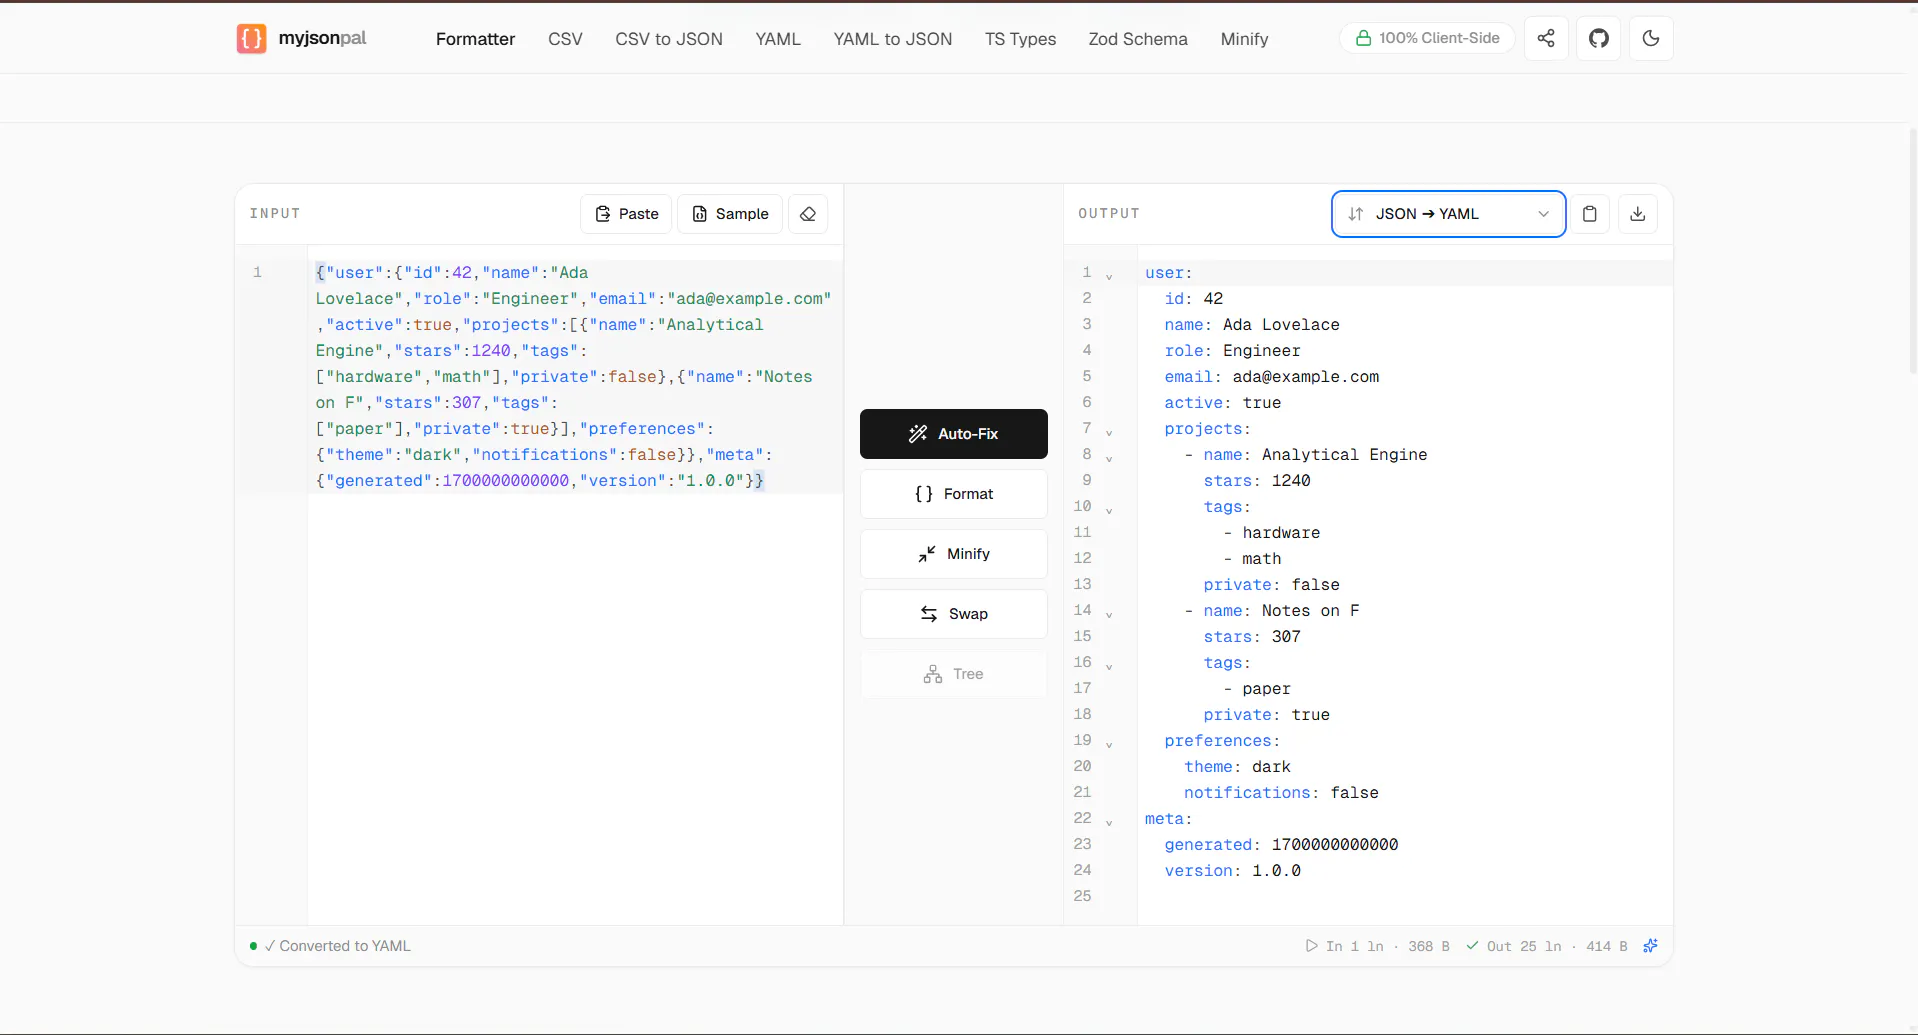
Task: Click output line "- name: Notes on F"
Action: click(1271, 611)
